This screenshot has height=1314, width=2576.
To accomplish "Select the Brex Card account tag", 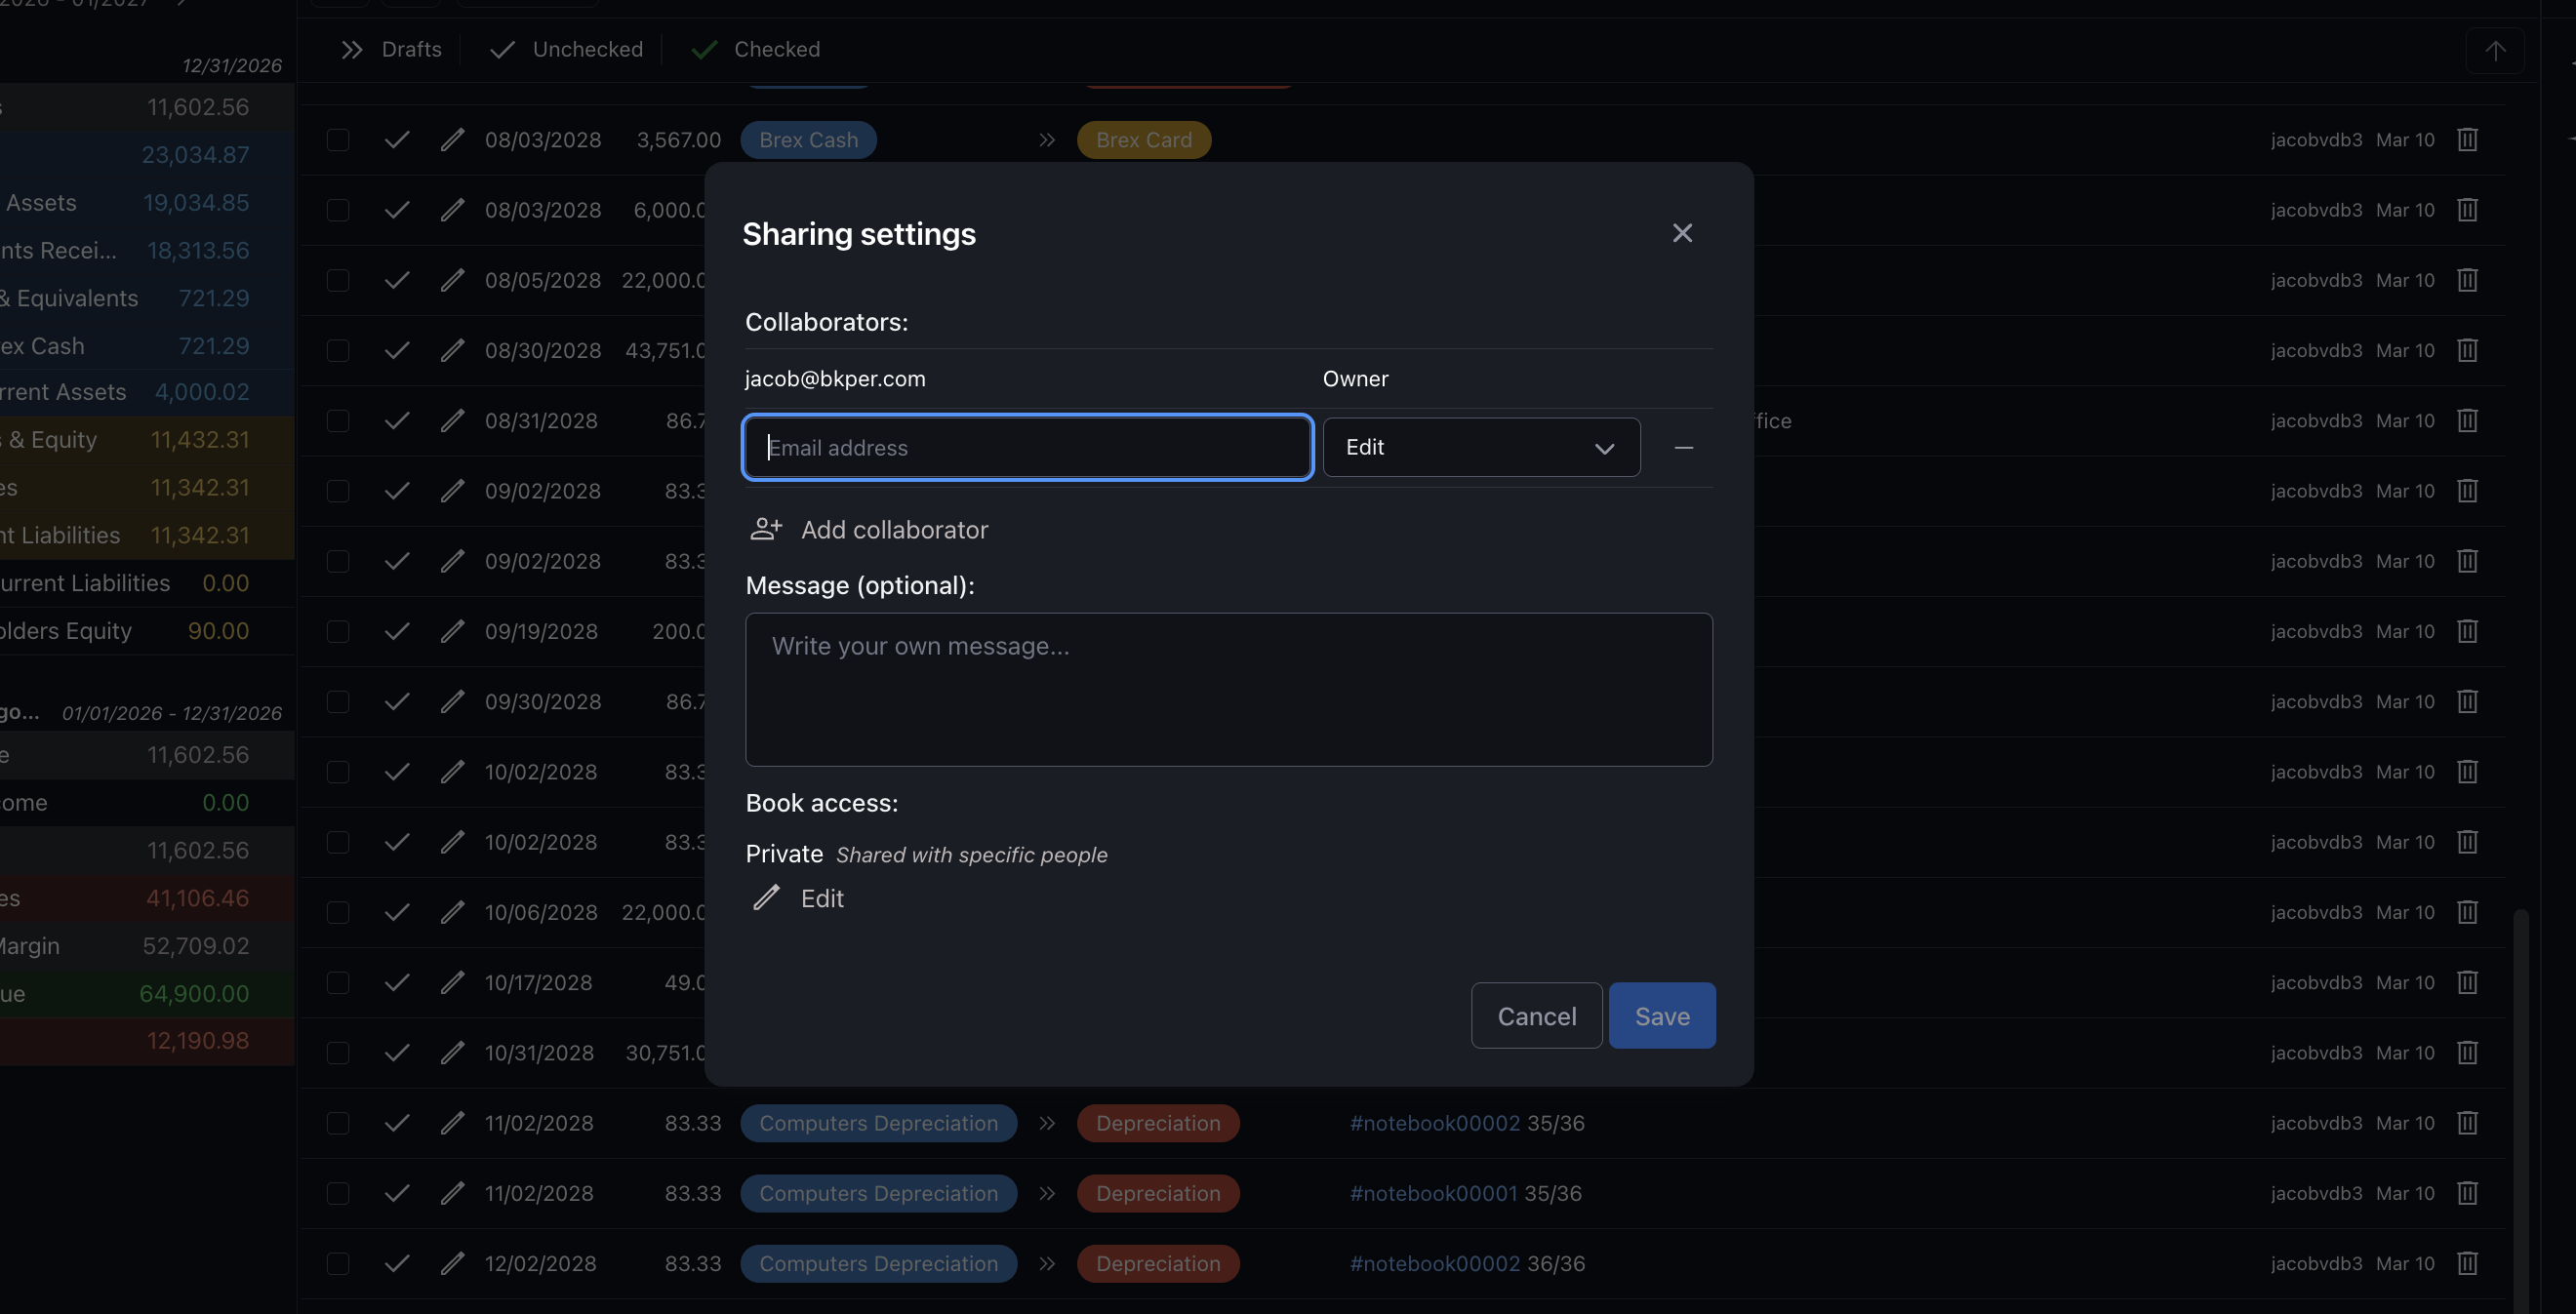I will pos(1144,140).
